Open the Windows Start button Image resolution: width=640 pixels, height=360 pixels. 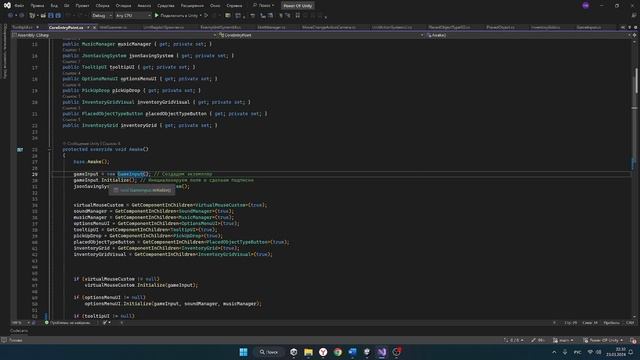coord(243,352)
